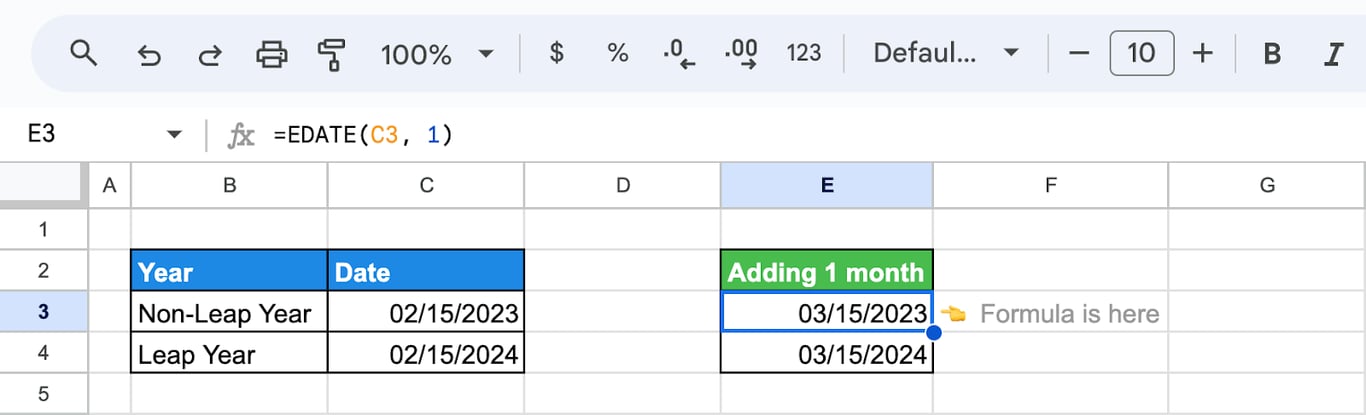Screen dimensions: 1366x415
Task: Open the 100% zoom dropdown
Action: pyautogui.click(x=437, y=53)
